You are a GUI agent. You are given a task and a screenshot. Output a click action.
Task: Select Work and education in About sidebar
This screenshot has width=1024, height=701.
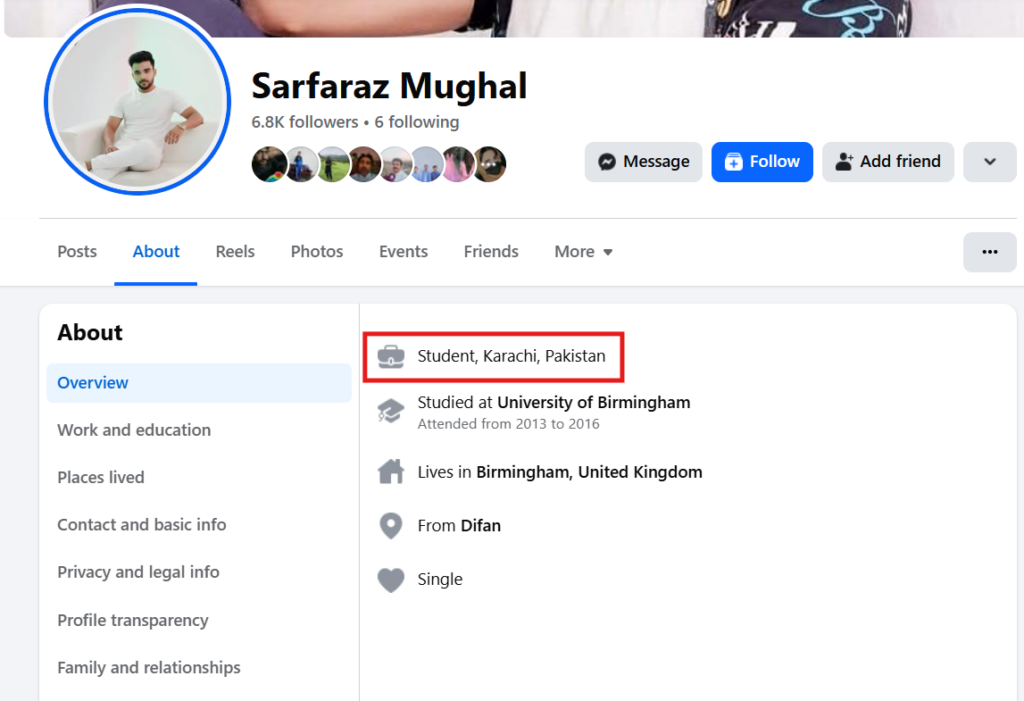pos(134,430)
